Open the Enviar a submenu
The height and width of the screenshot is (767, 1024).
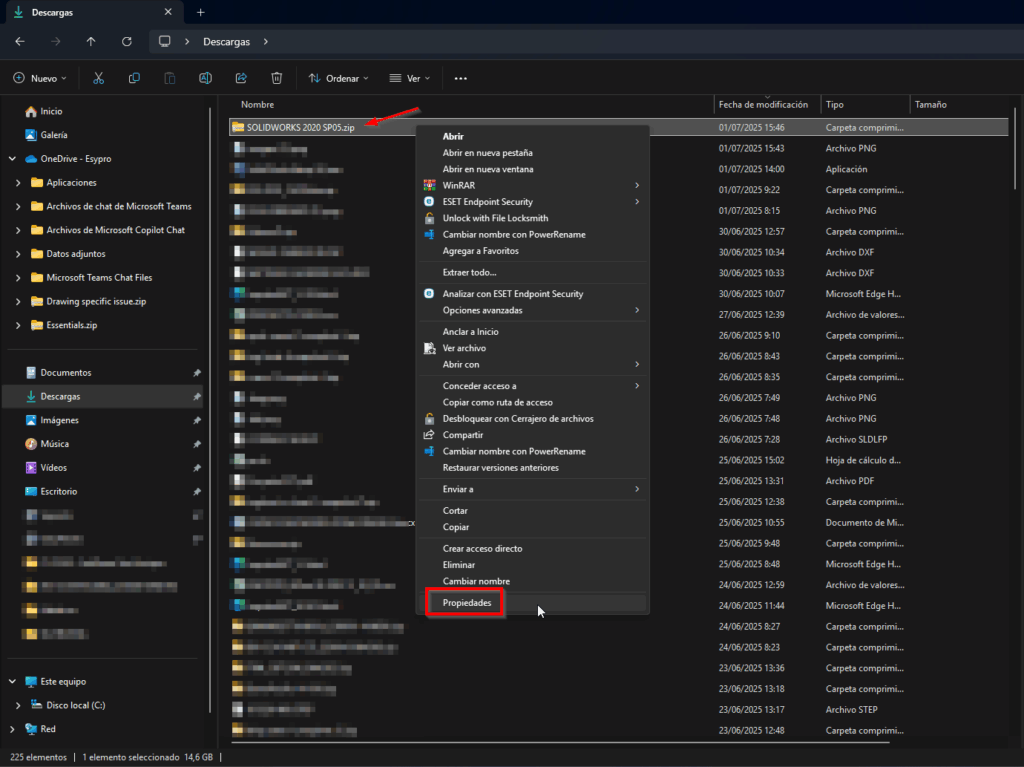pyautogui.click(x=533, y=489)
